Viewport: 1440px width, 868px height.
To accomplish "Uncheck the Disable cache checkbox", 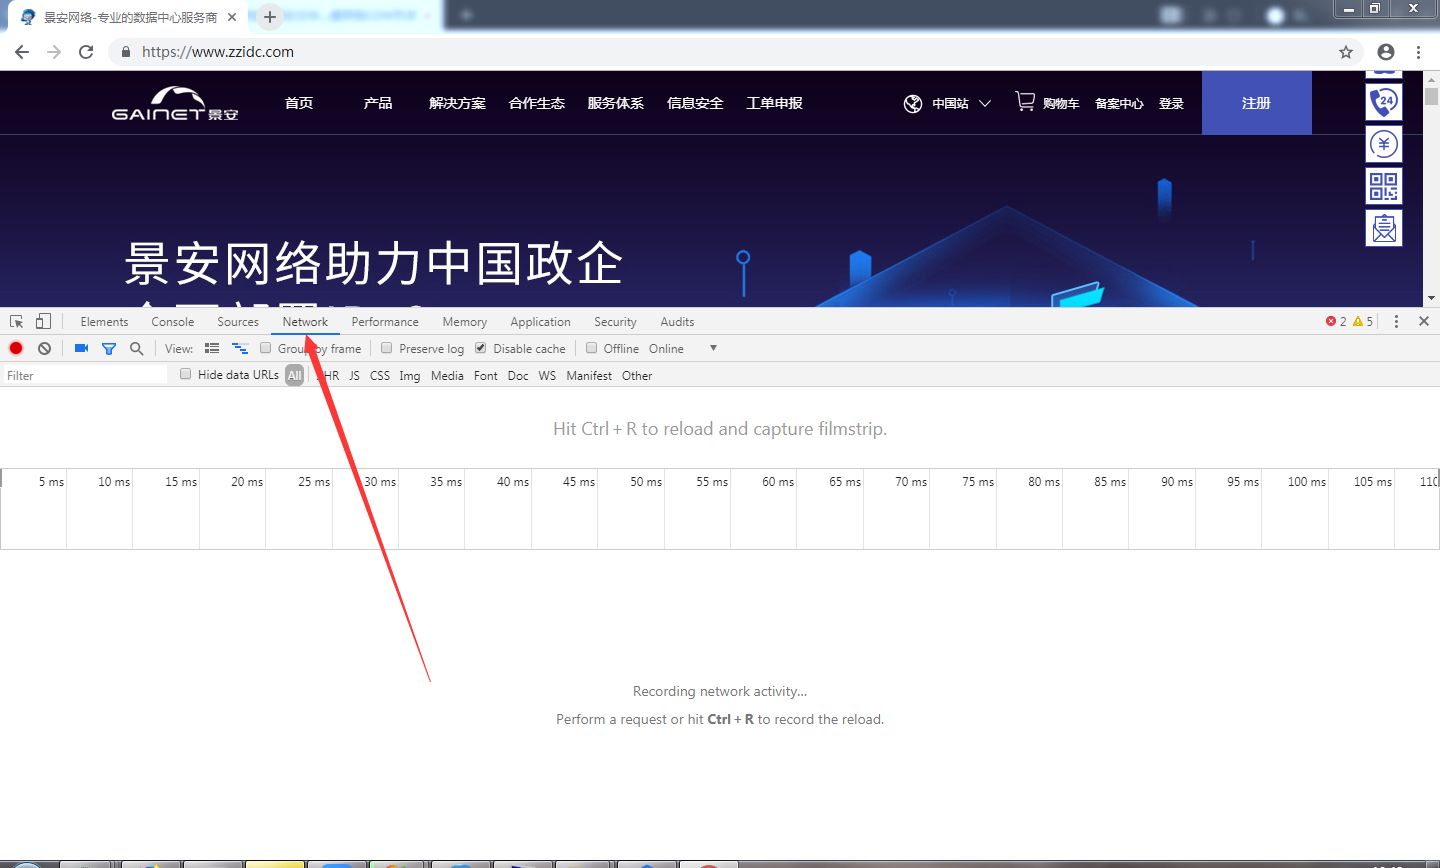I will pyautogui.click(x=480, y=348).
